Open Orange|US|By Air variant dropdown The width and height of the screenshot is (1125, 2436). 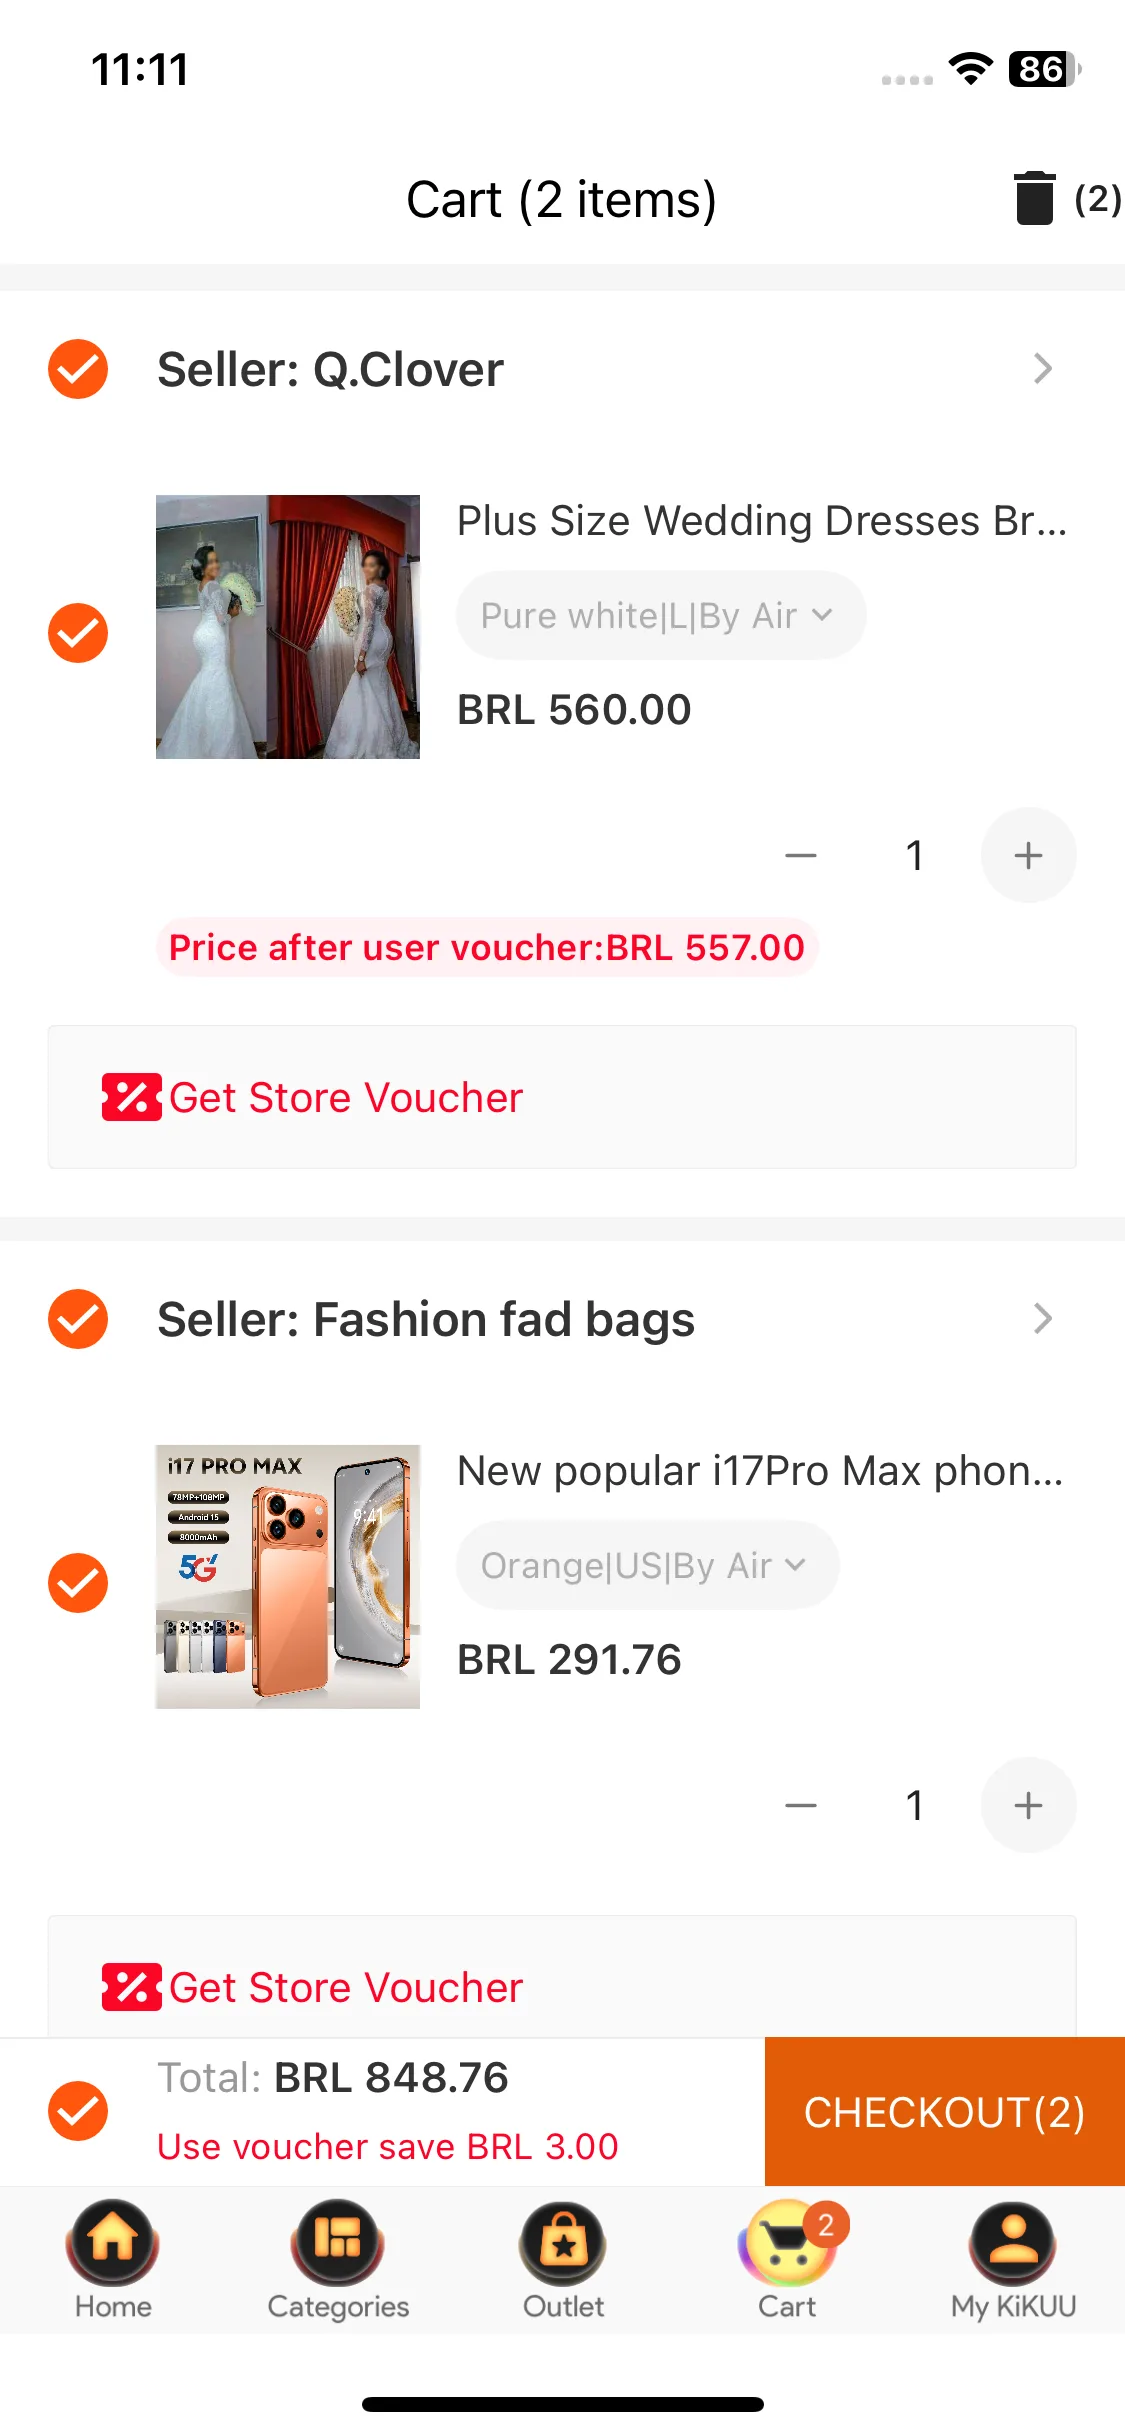tap(647, 1565)
